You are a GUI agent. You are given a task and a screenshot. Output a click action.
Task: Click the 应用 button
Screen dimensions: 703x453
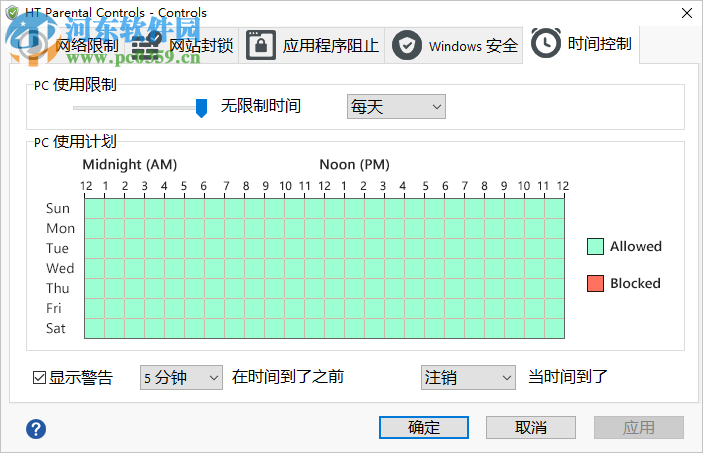[x=639, y=427]
